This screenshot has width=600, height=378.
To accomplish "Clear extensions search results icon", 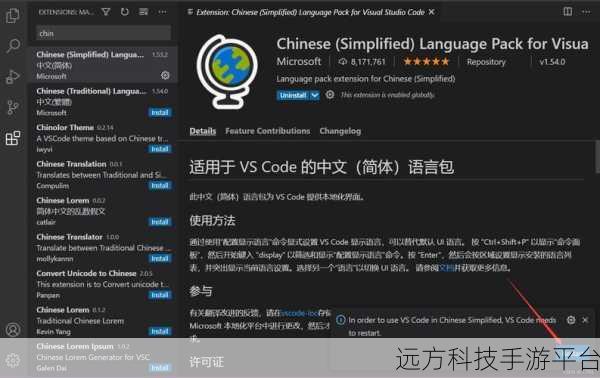I will (143, 12).
